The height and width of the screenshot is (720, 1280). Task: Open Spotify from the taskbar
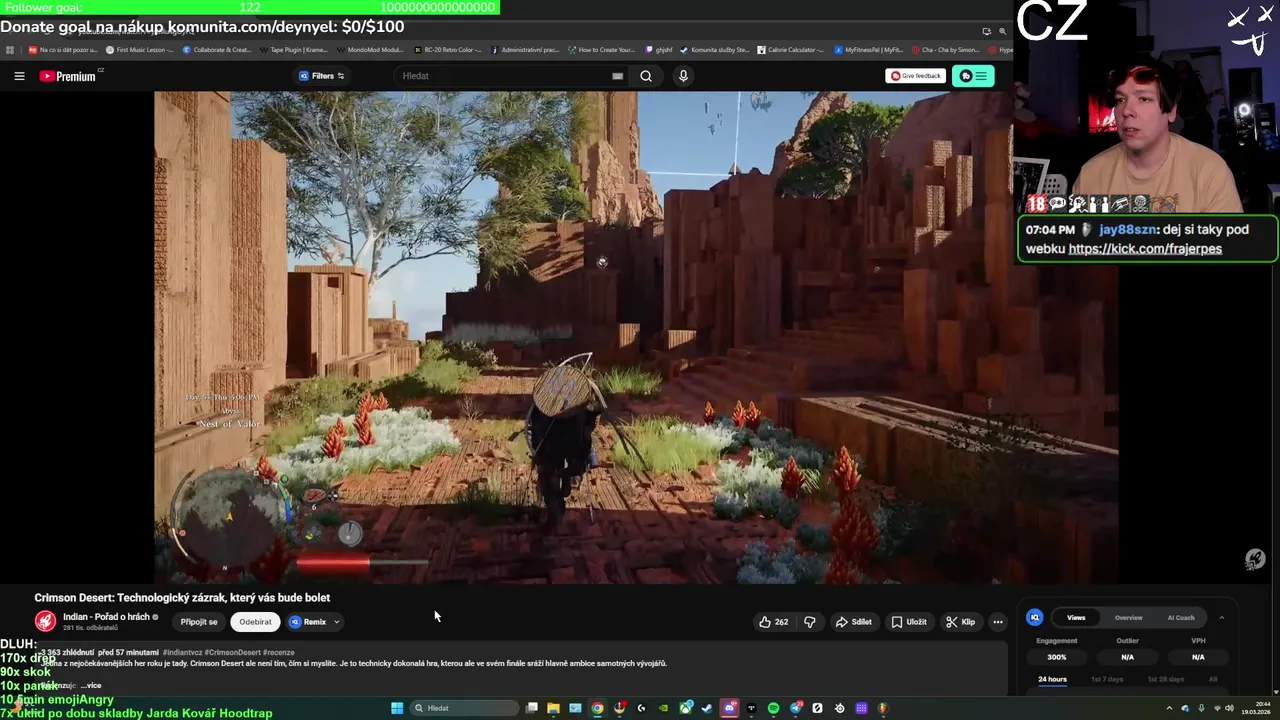[x=773, y=708]
